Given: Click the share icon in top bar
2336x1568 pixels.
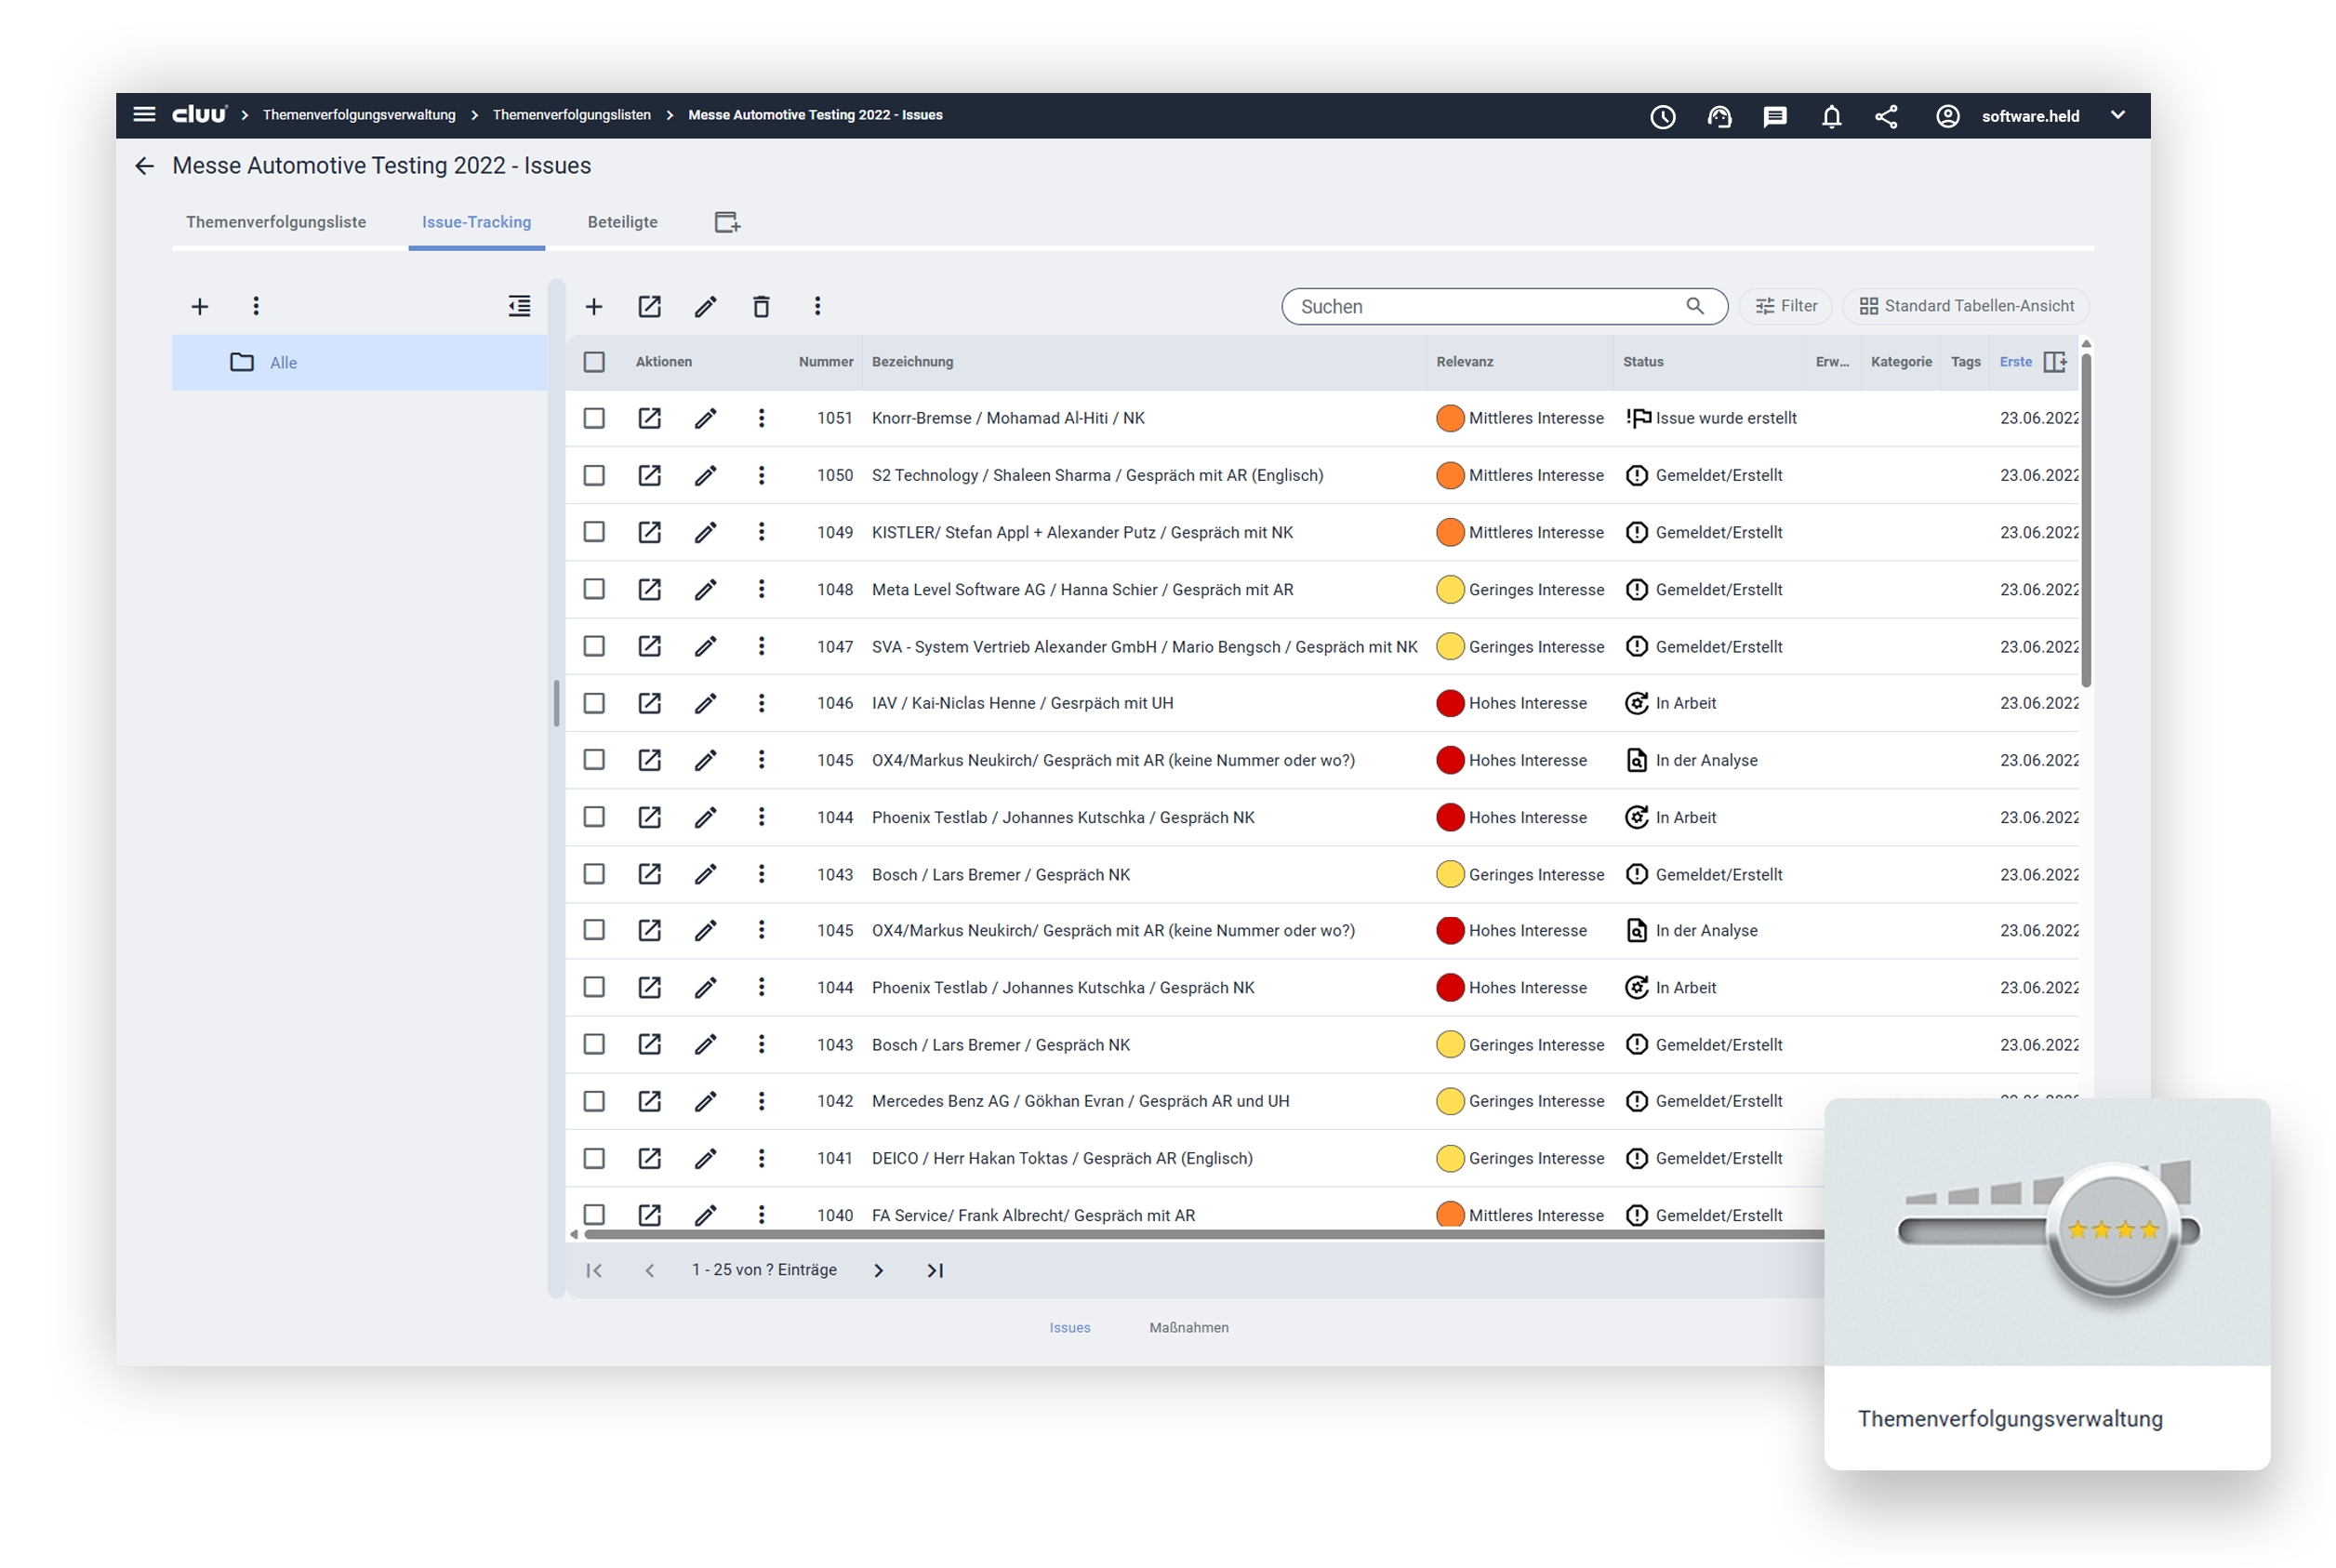Looking at the screenshot, I should coord(1886,117).
